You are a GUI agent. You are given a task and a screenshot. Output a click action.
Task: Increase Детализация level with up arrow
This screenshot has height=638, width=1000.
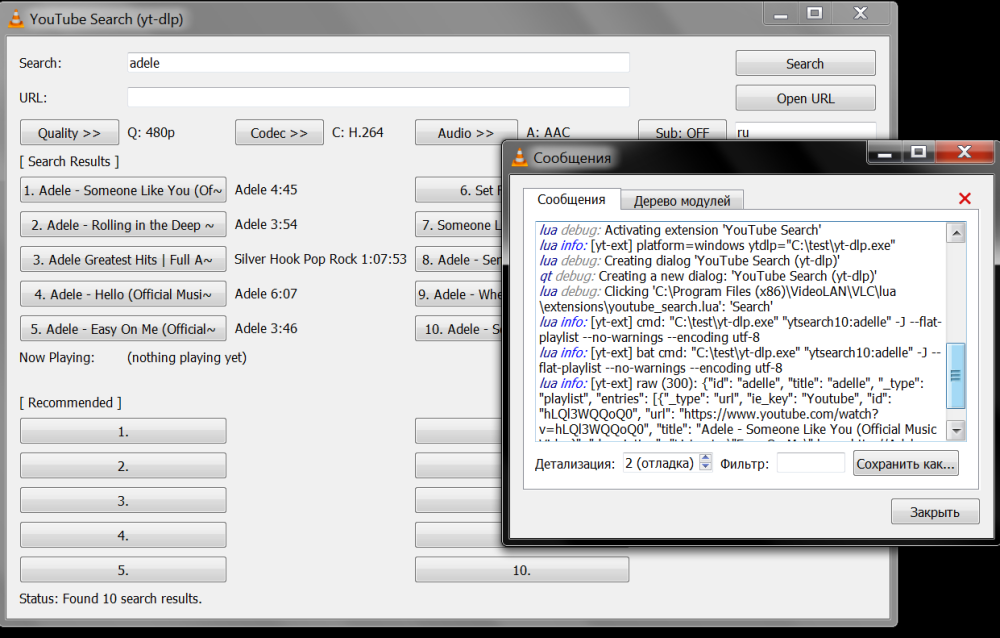click(x=705, y=457)
